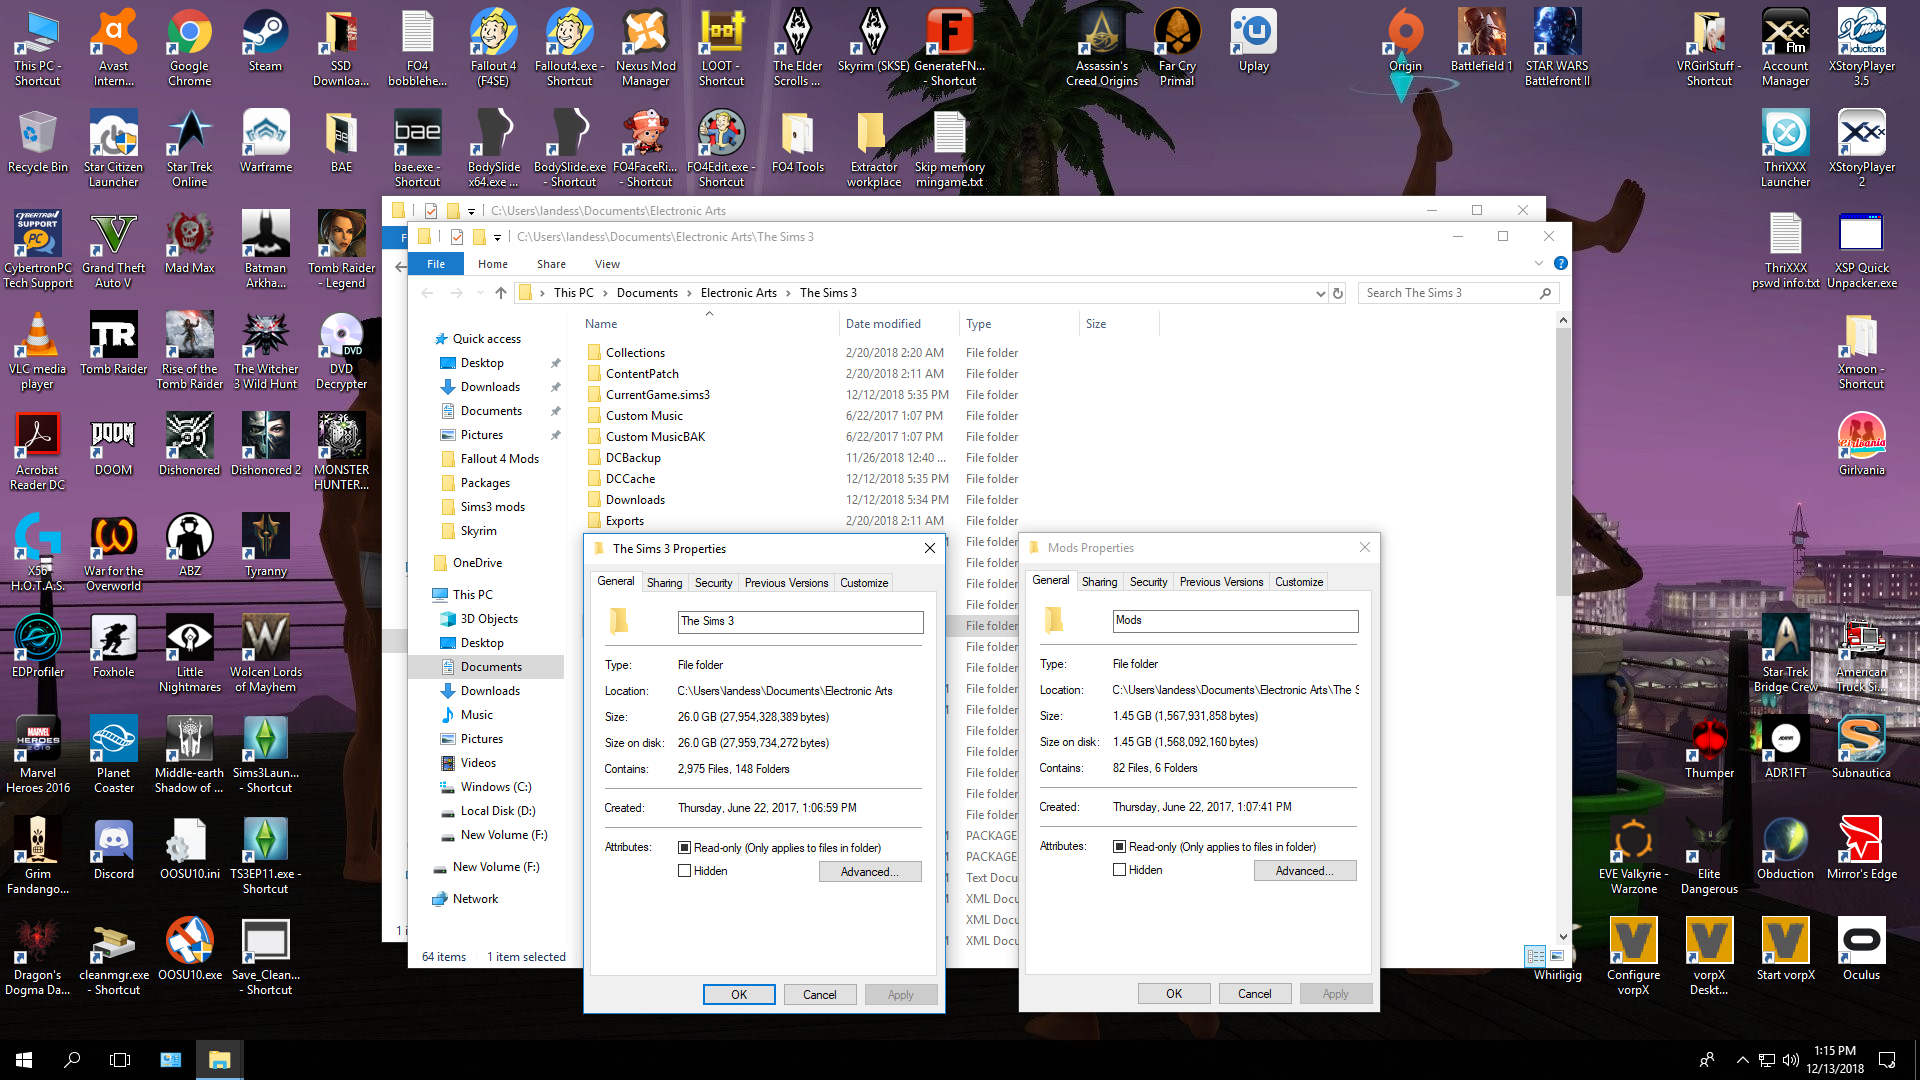Toggle Hidden in Mods Properties
The image size is (1920, 1080).
point(1119,870)
